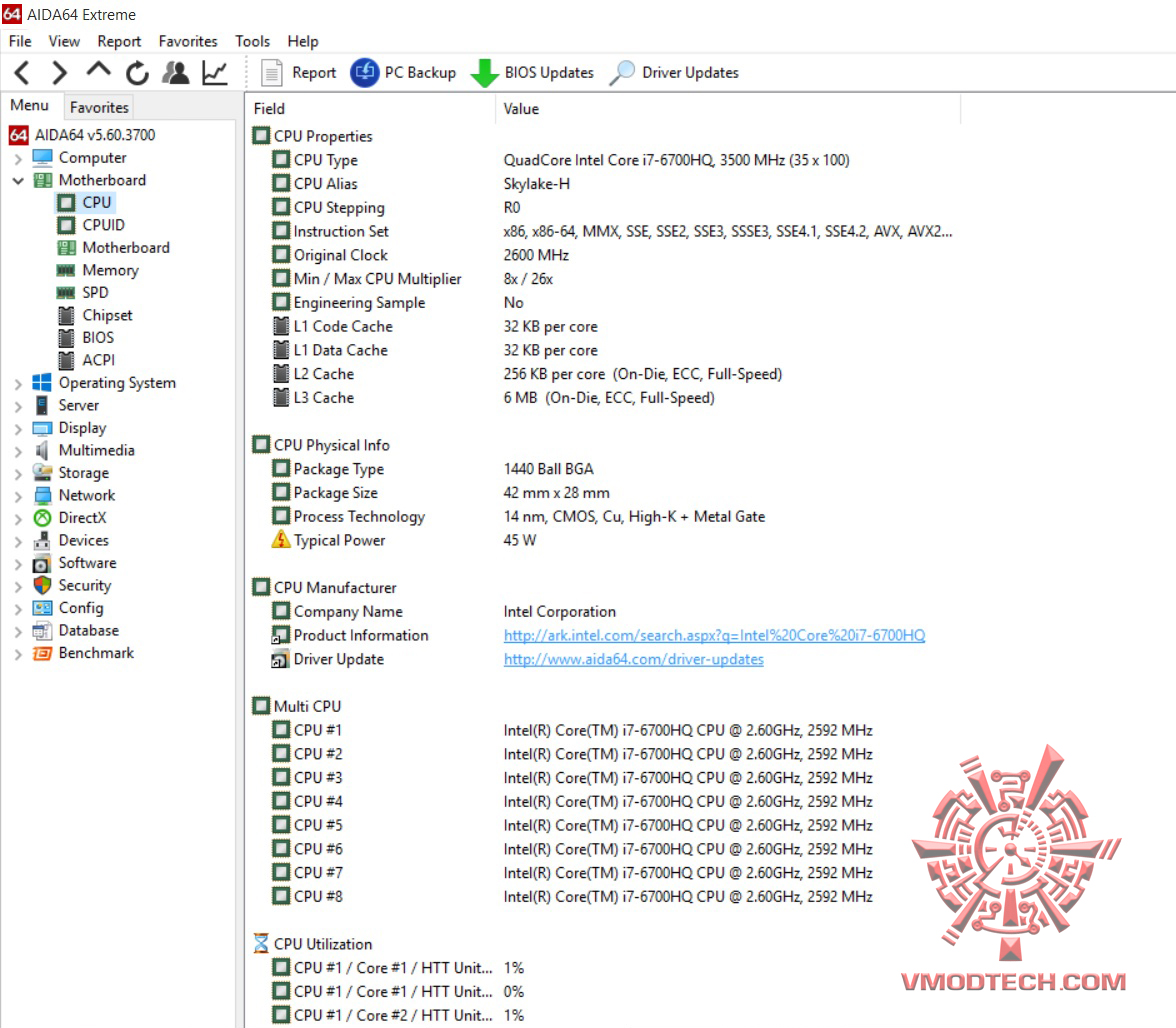Open the Tools menu
The width and height of the screenshot is (1176, 1028).
pyautogui.click(x=252, y=41)
